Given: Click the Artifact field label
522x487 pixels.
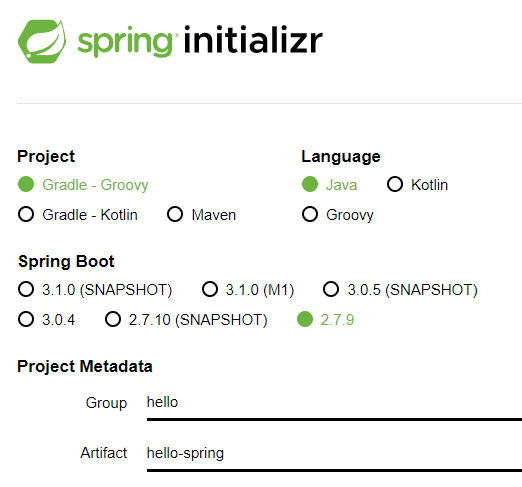Looking at the screenshot, I should (x=104, y=453).
